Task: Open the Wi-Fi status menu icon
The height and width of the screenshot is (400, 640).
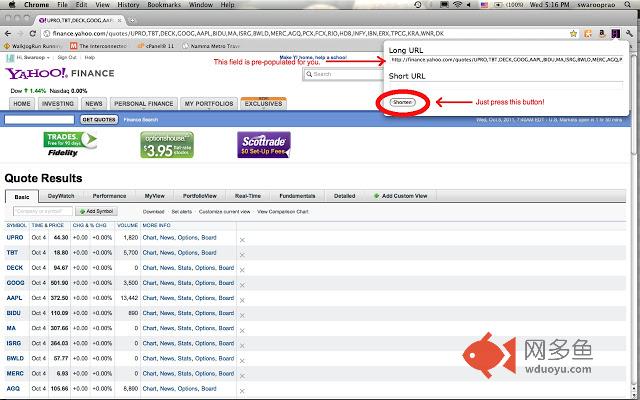Action: click(457, 5)
